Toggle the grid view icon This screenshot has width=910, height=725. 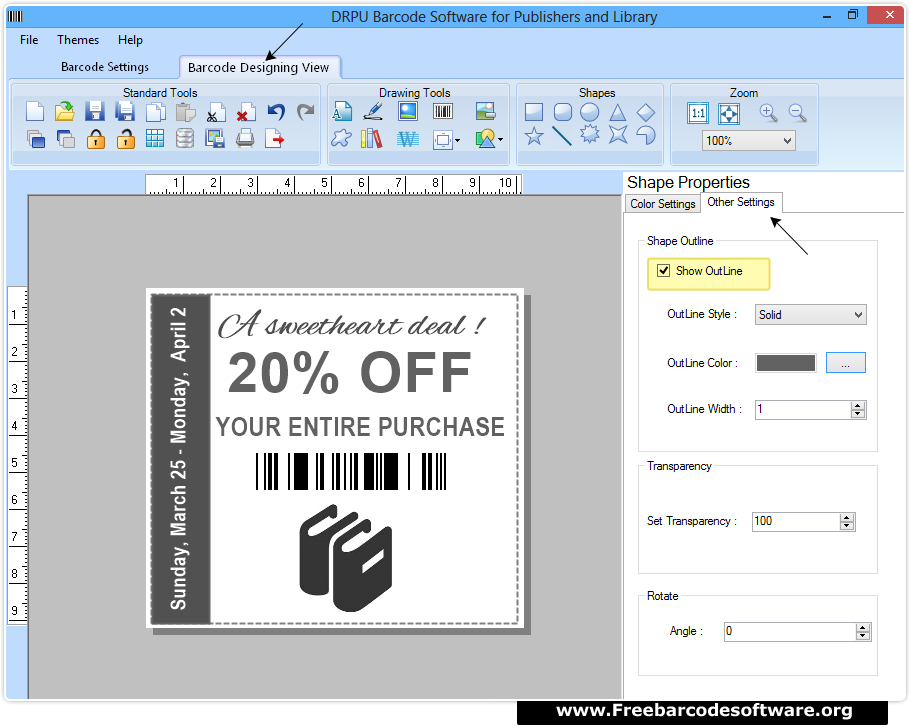155,139
